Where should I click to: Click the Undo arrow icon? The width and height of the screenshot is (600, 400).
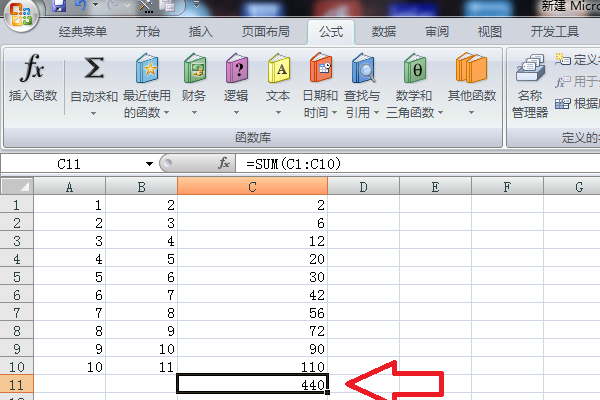pyautogui.click(x=81, y=5)
